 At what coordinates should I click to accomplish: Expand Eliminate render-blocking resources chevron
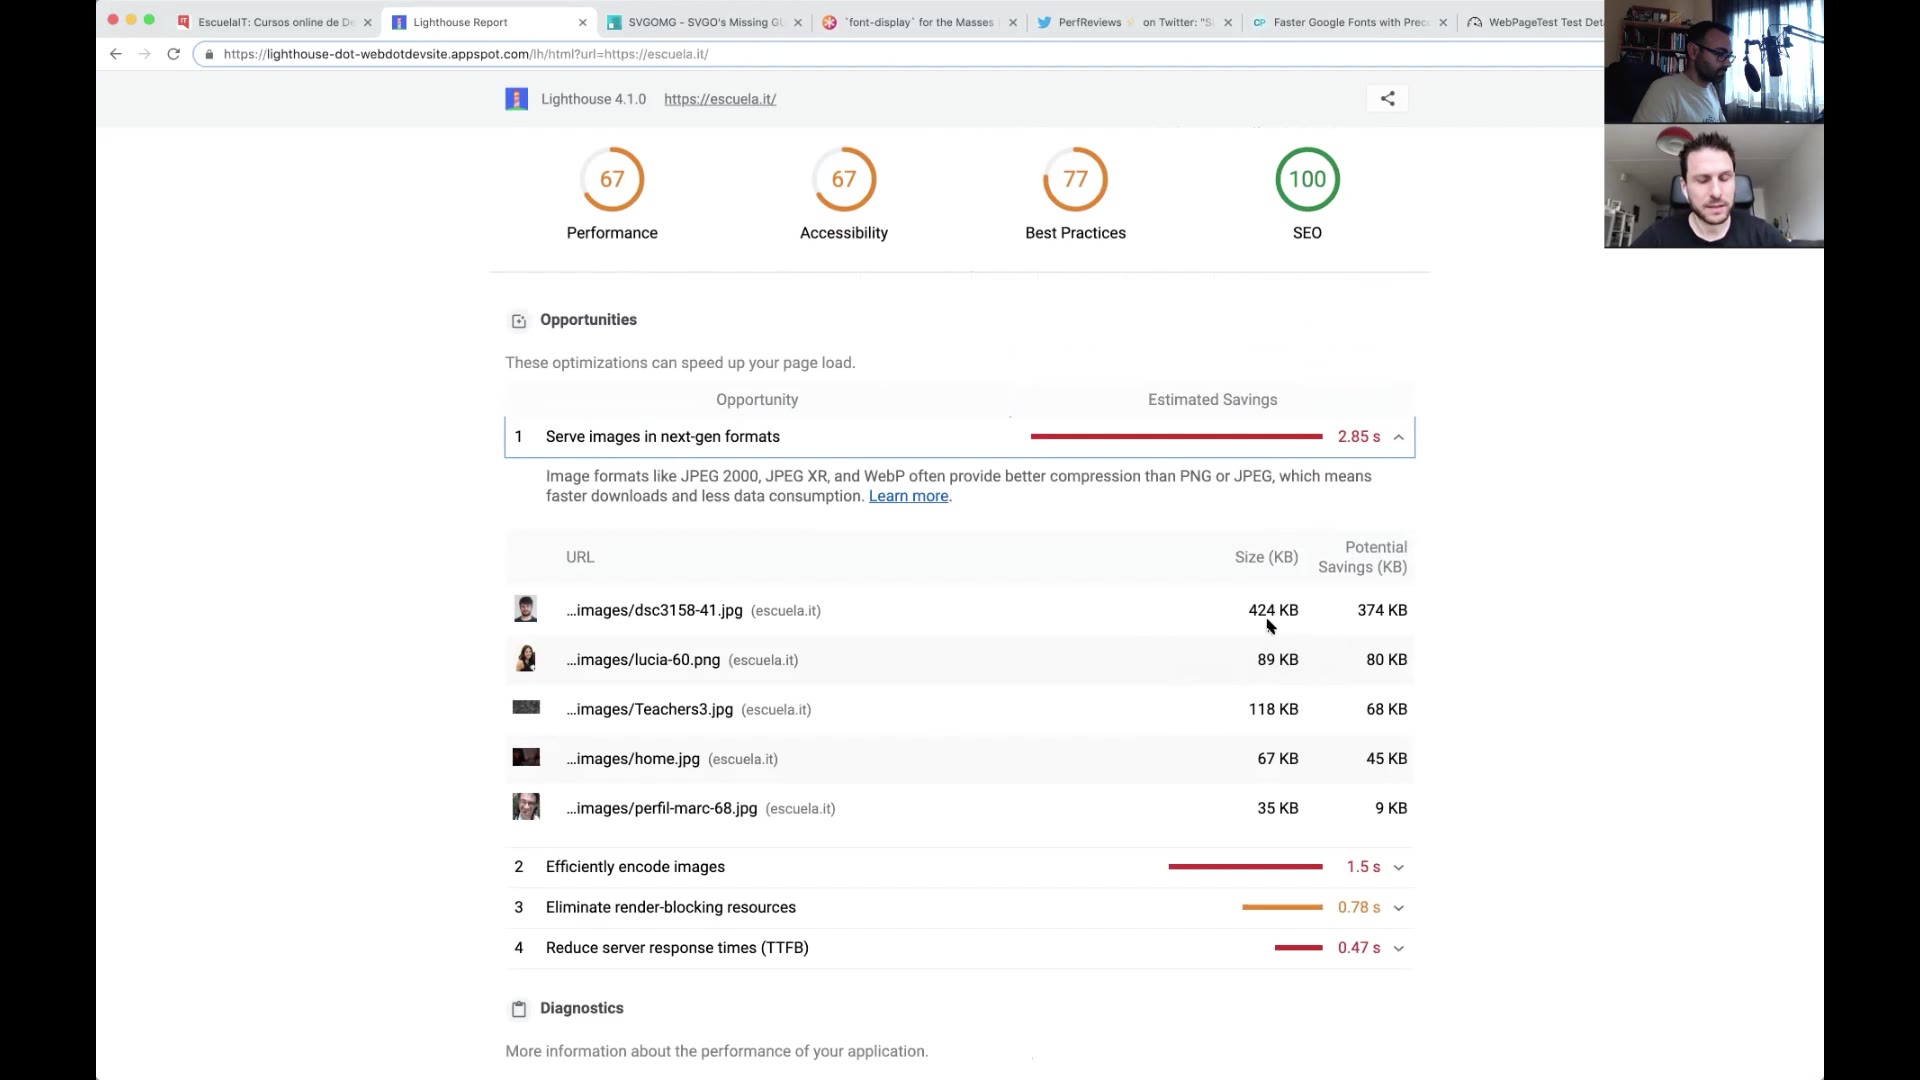(1399, 908)
